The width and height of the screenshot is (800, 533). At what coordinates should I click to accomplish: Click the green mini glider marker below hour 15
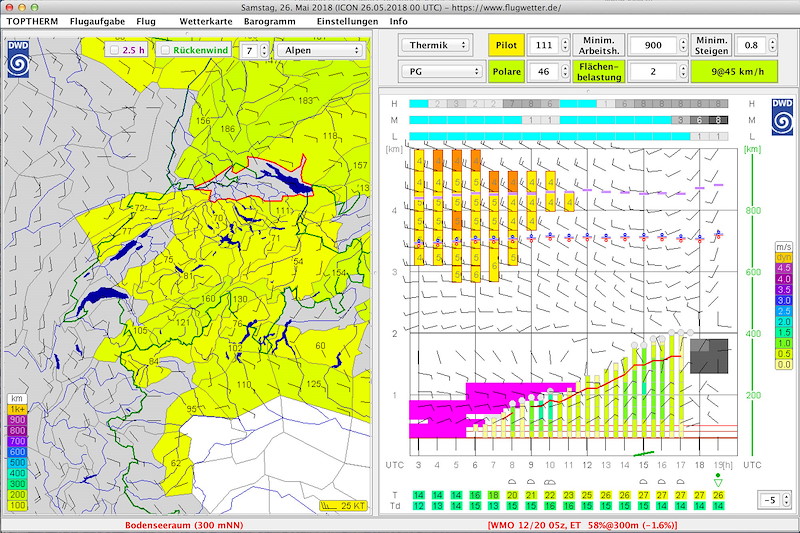(643, 453)
